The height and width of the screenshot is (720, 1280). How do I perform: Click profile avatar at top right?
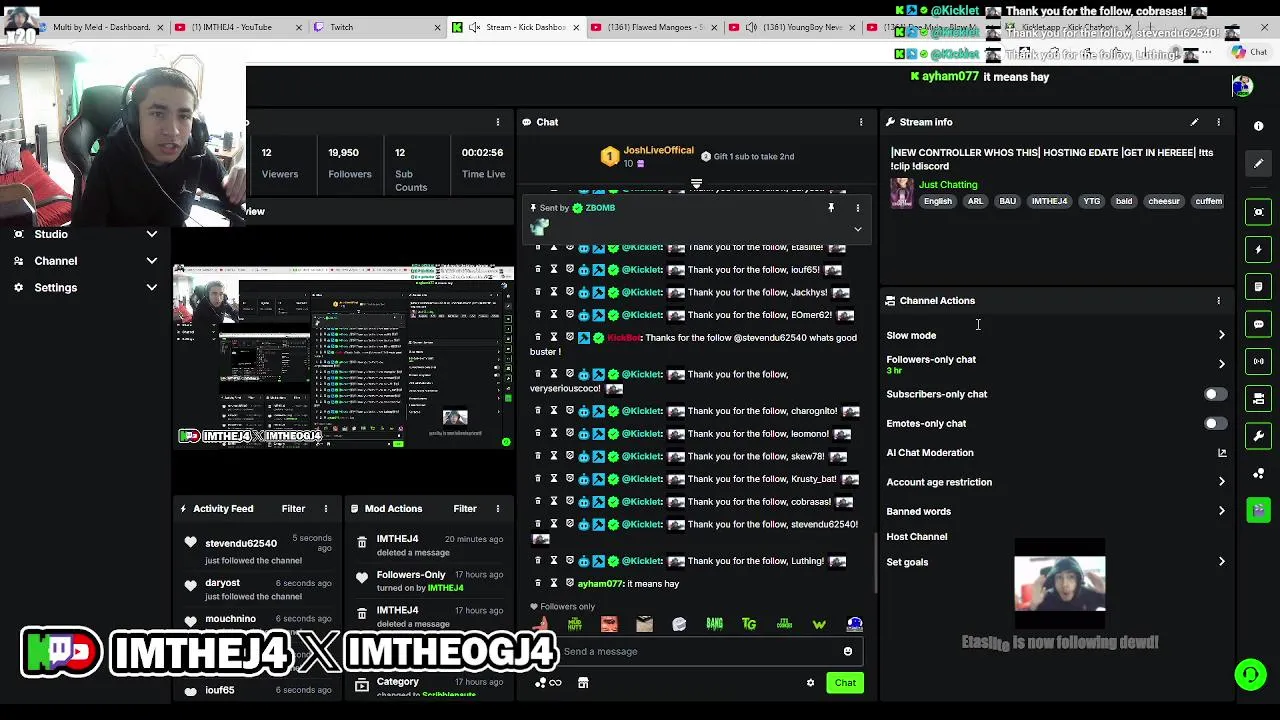(x=1242, y=87)
